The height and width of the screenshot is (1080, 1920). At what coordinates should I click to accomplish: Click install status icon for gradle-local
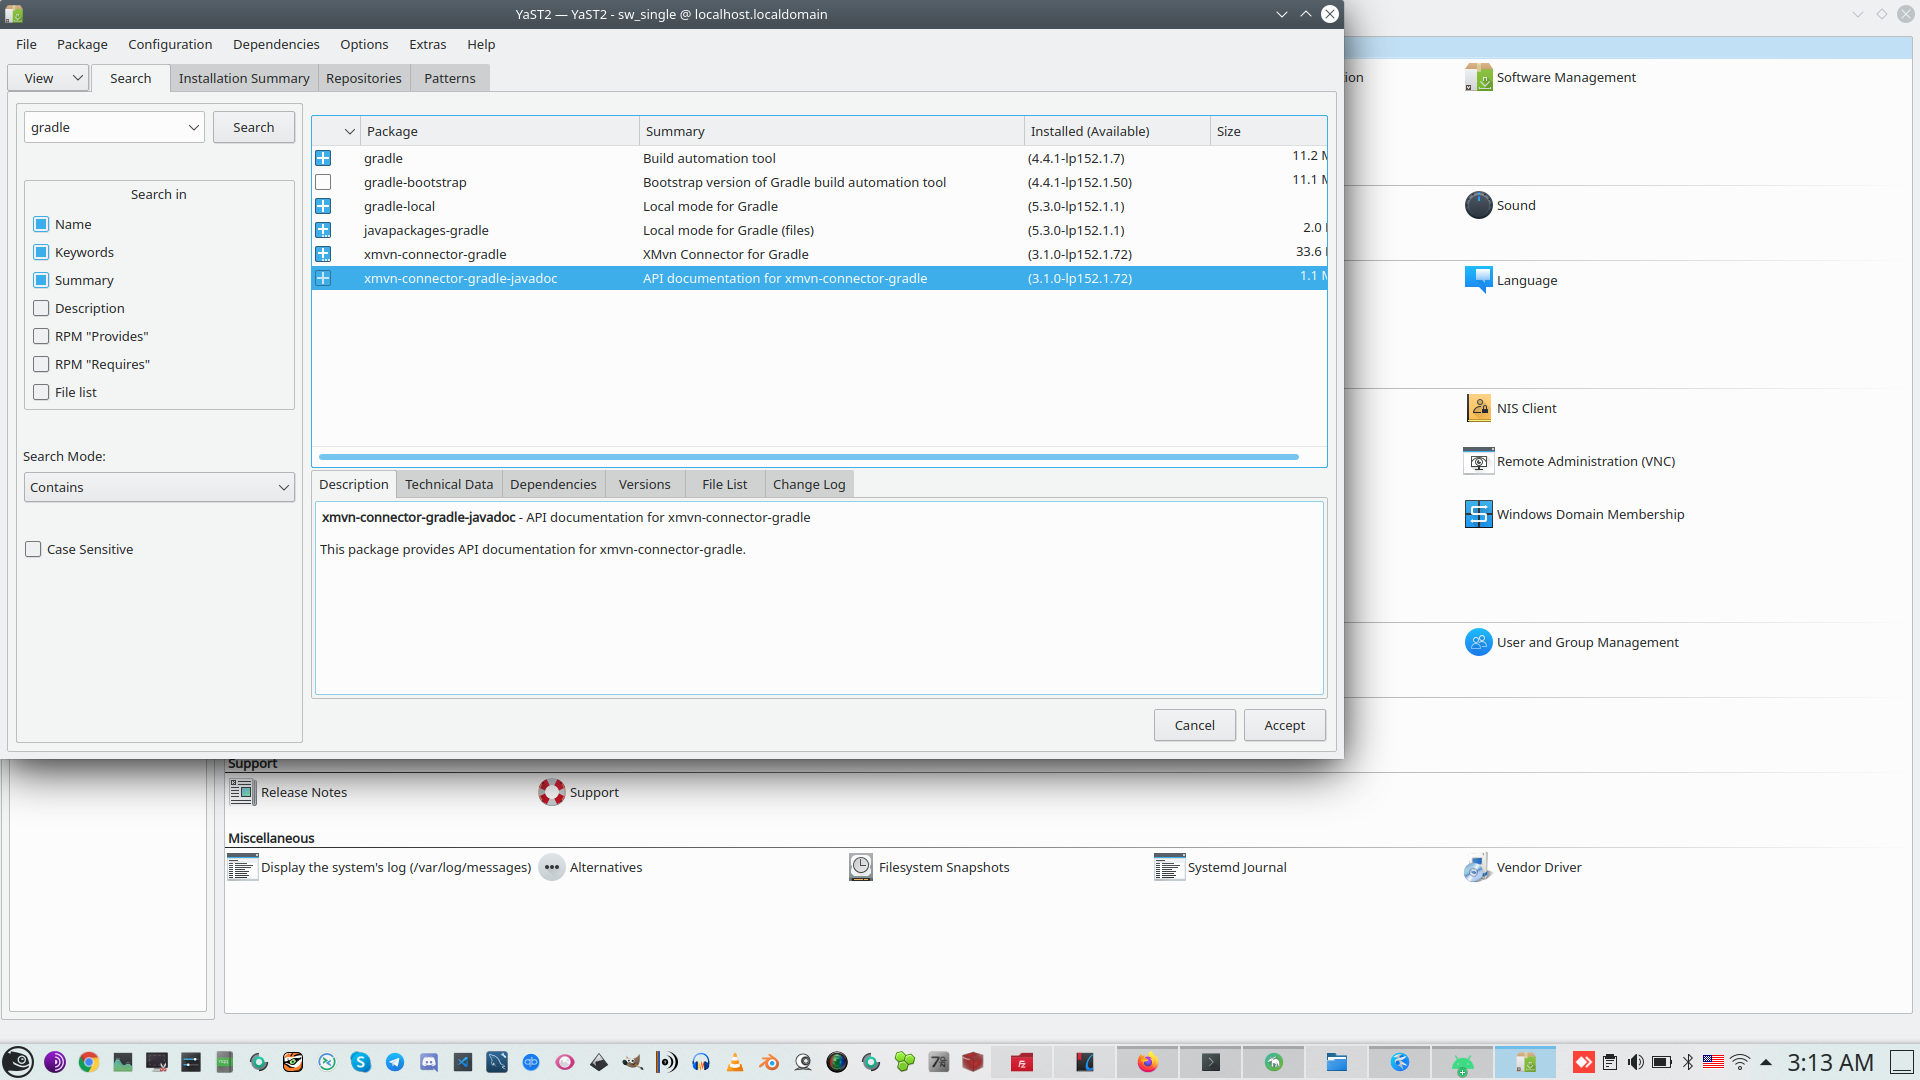(x=323, y=206)
